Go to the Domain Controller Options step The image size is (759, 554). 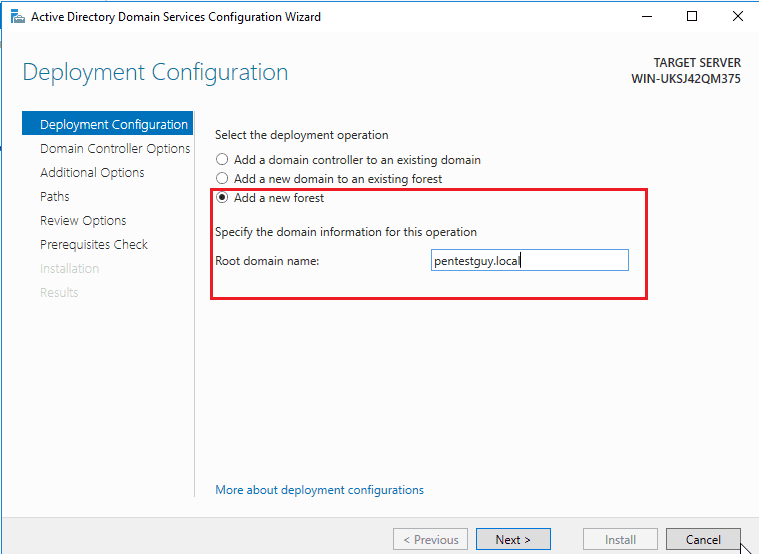coord(115,148)
